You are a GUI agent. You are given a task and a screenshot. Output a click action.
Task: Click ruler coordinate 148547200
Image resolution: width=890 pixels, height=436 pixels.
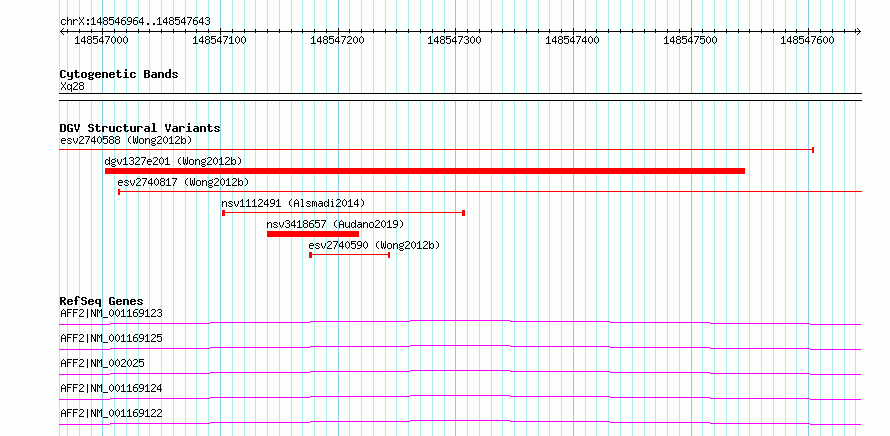[x=337, y=40]
